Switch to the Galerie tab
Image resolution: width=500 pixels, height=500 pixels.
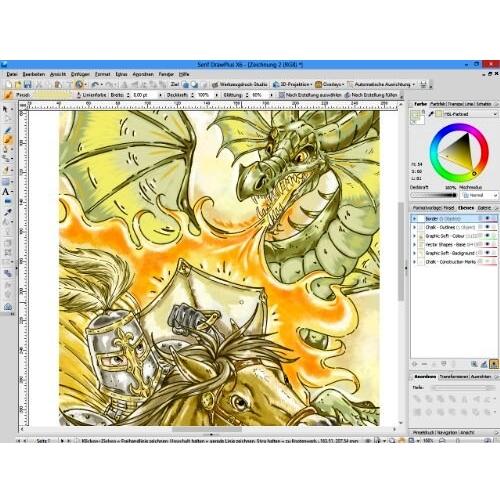pyautogui.click(x=484, y=208)
